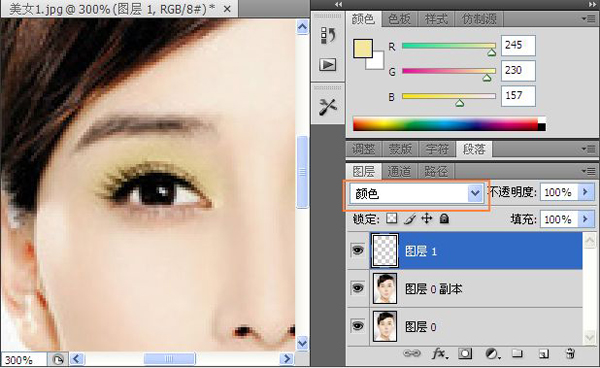600x368 pixels.
Task: Click the layers list scroll down arrow
Action: (590, 338)
